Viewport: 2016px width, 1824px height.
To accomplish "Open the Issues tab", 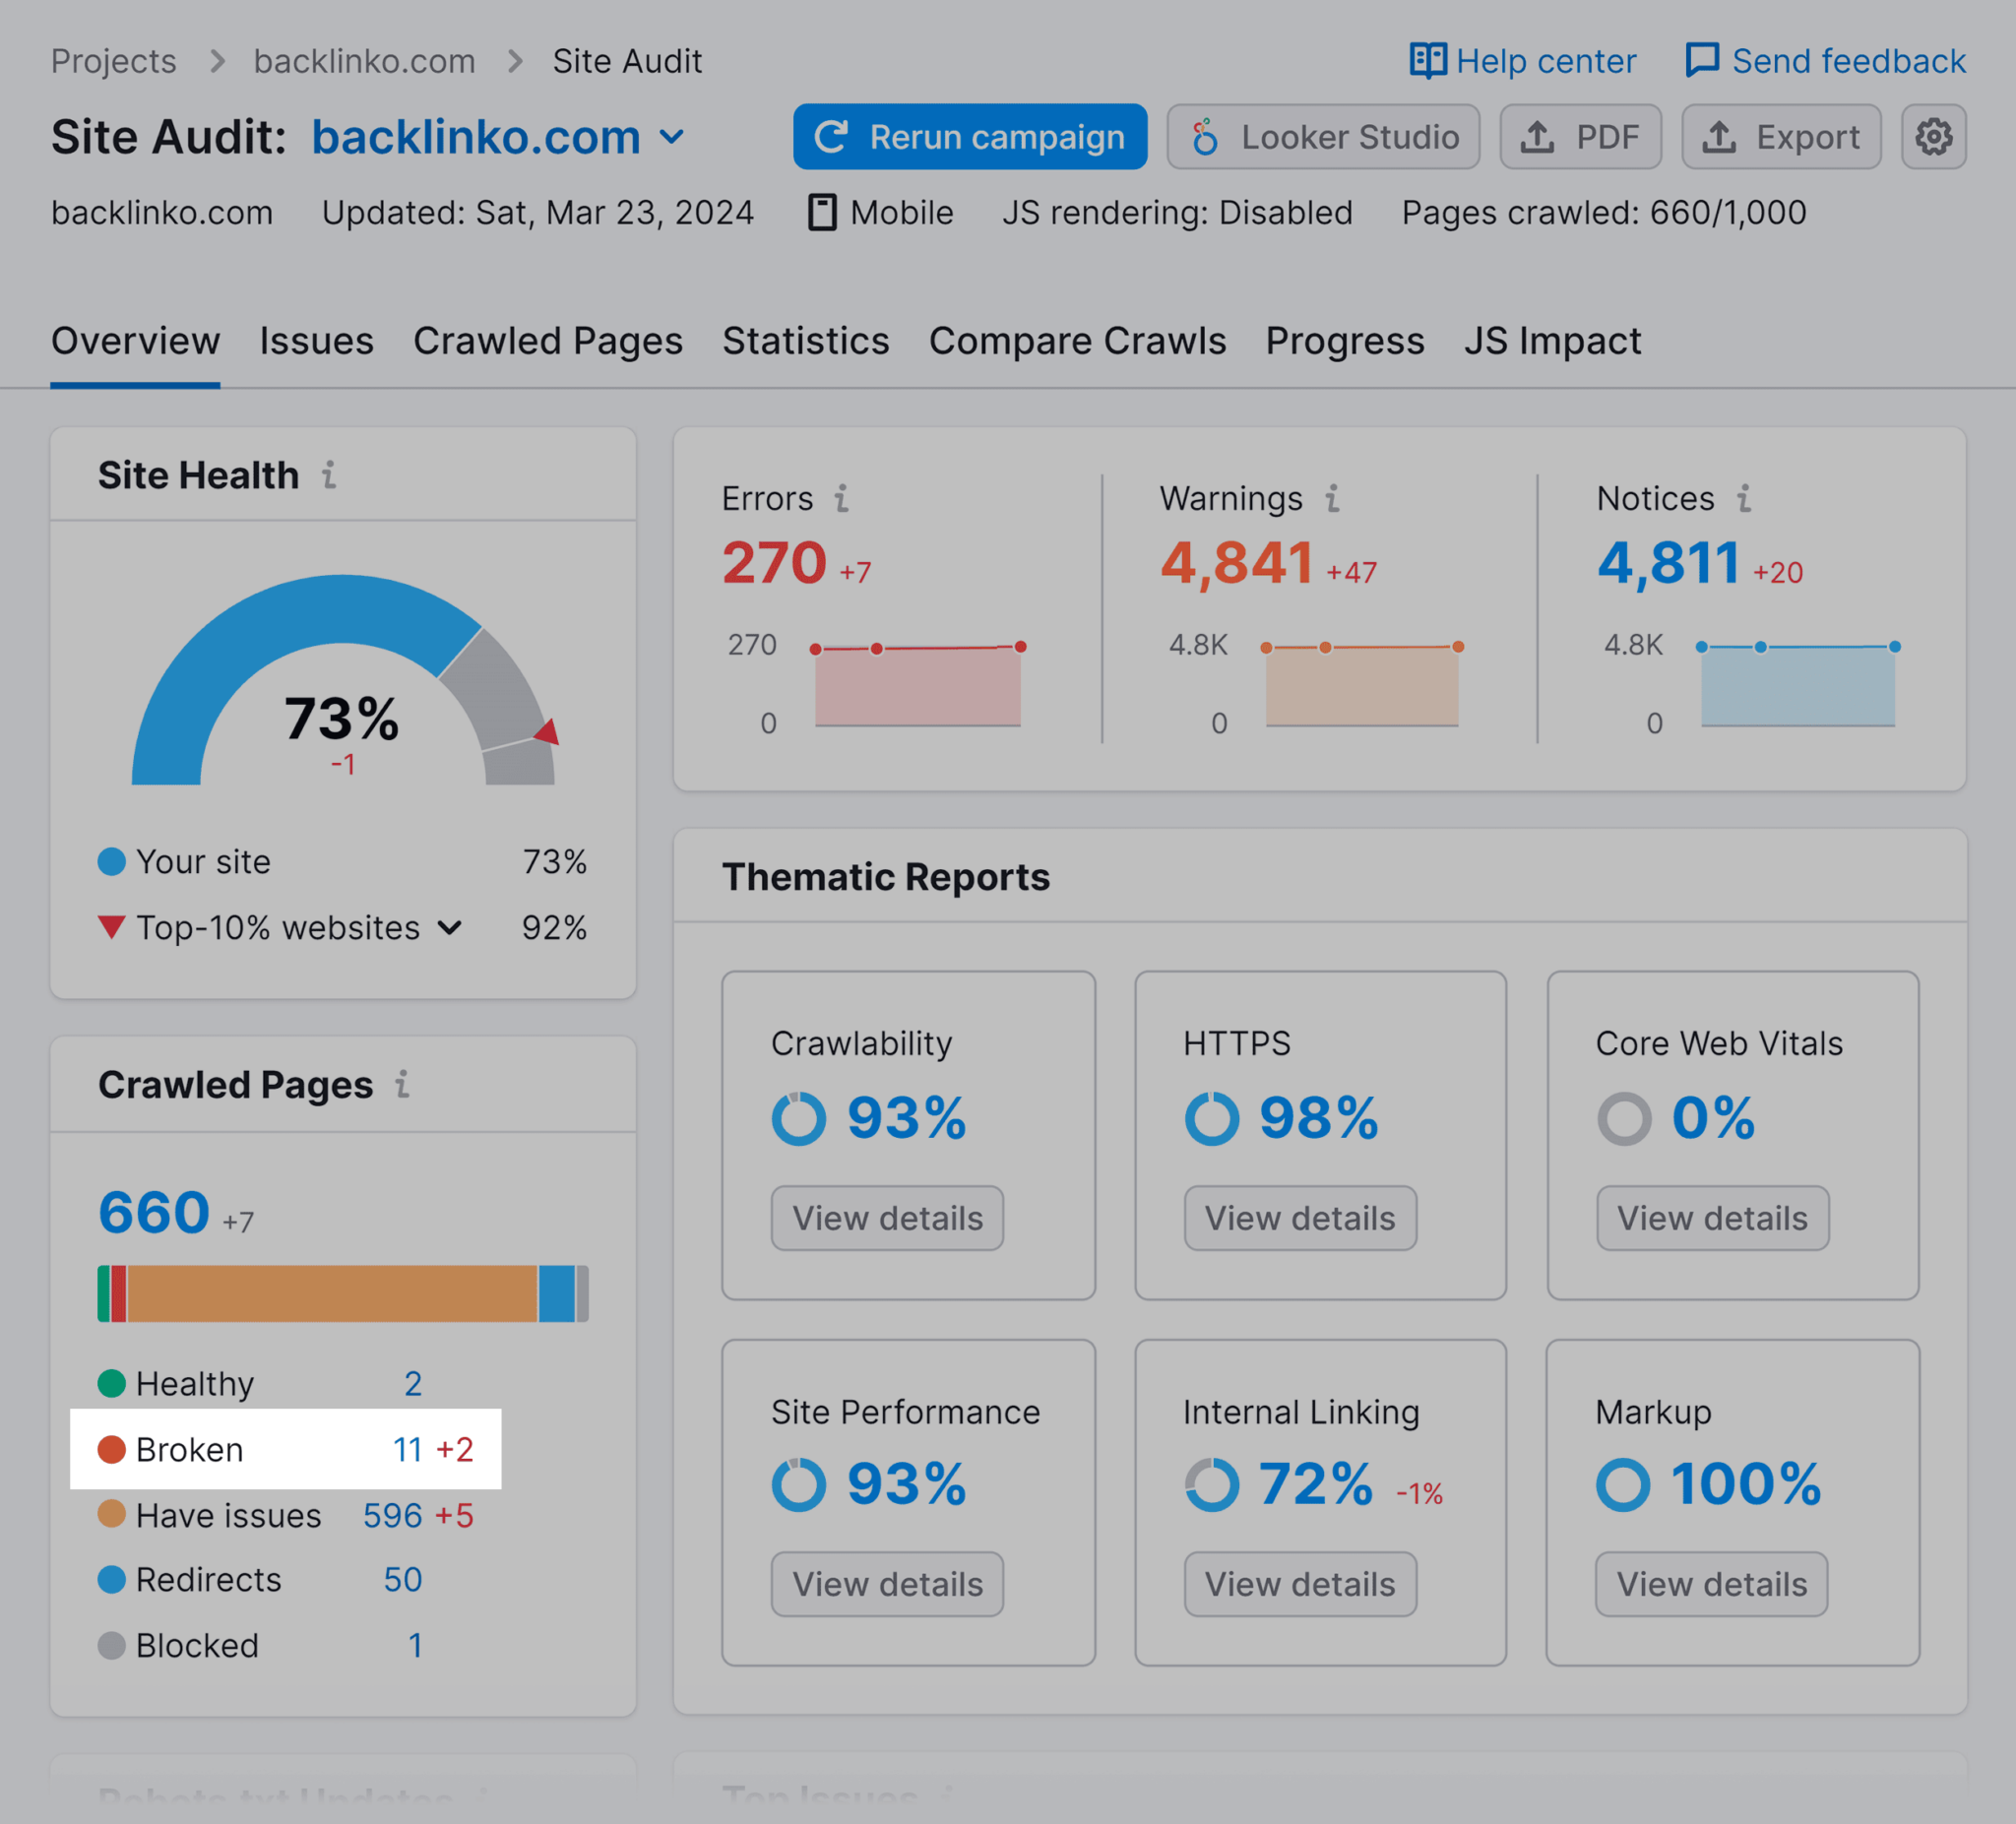I will pyautogui.click(x=316, y=341).
